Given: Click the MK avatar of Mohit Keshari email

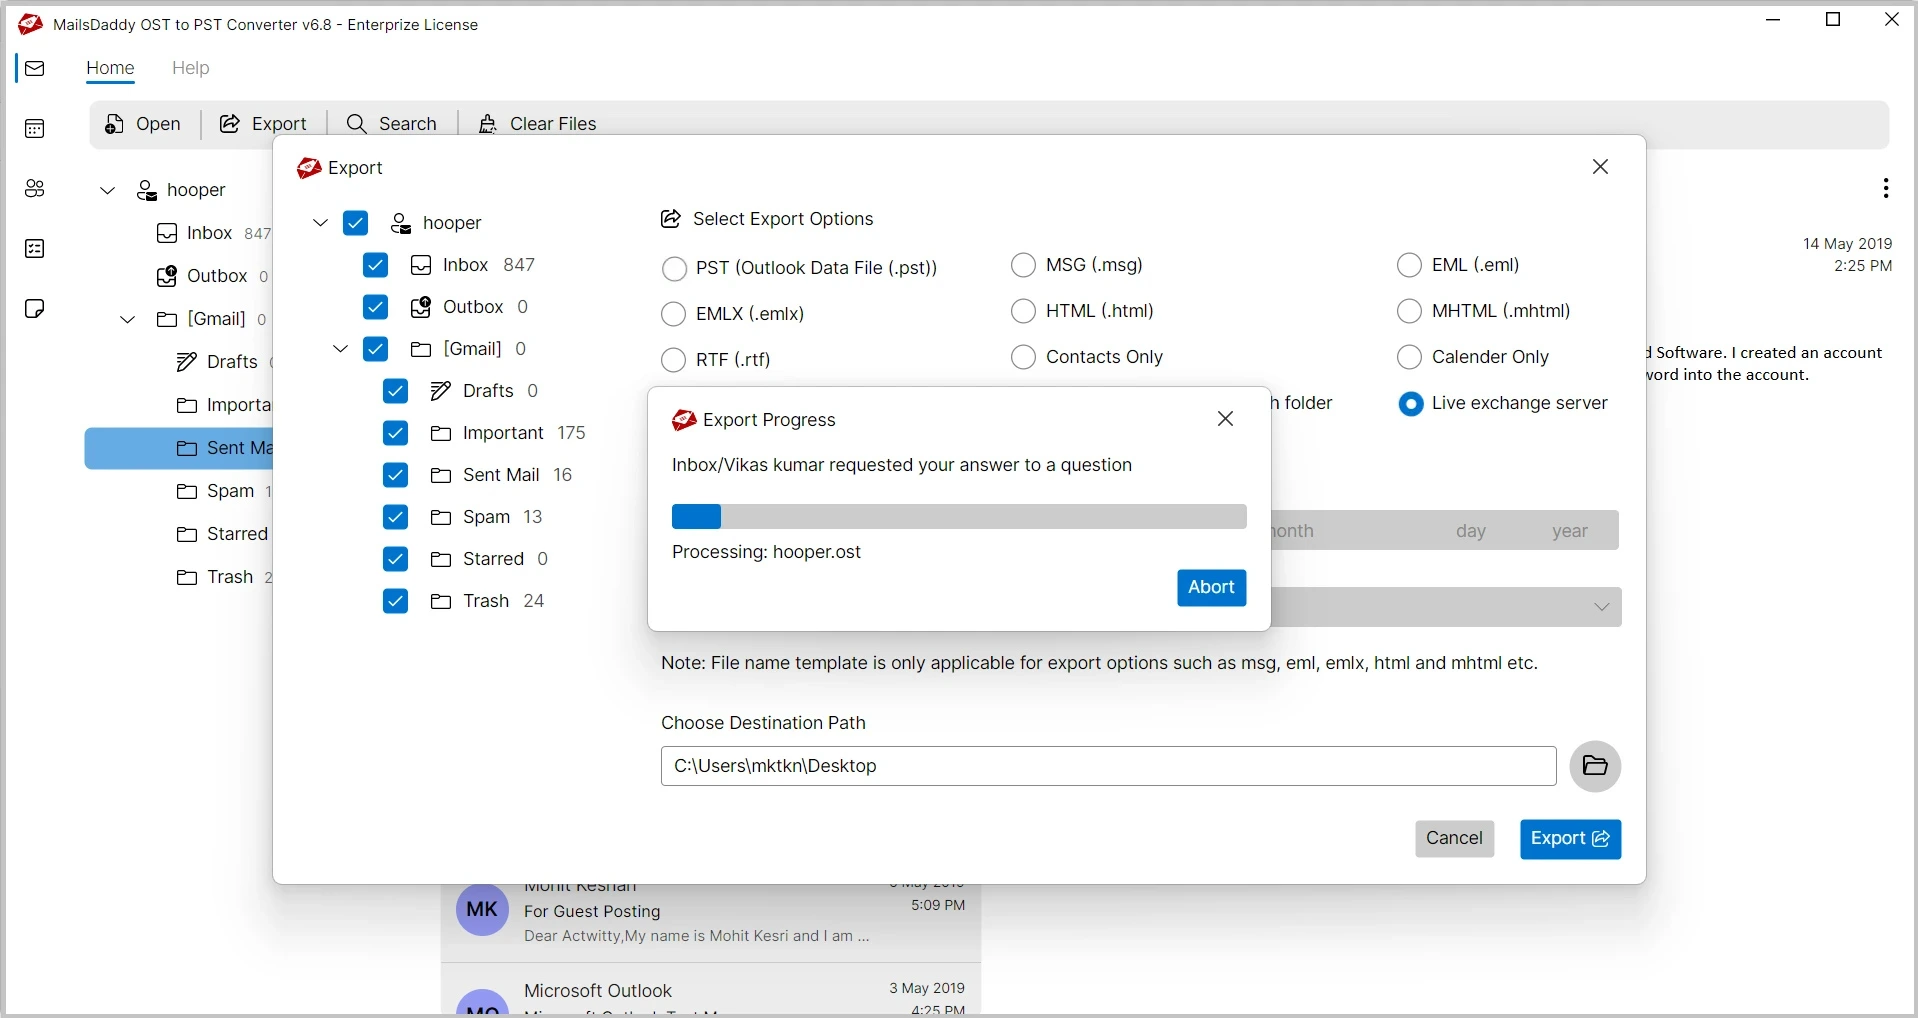Looking at the screenshot, I should pyautogui.click(x=482, y=909).
